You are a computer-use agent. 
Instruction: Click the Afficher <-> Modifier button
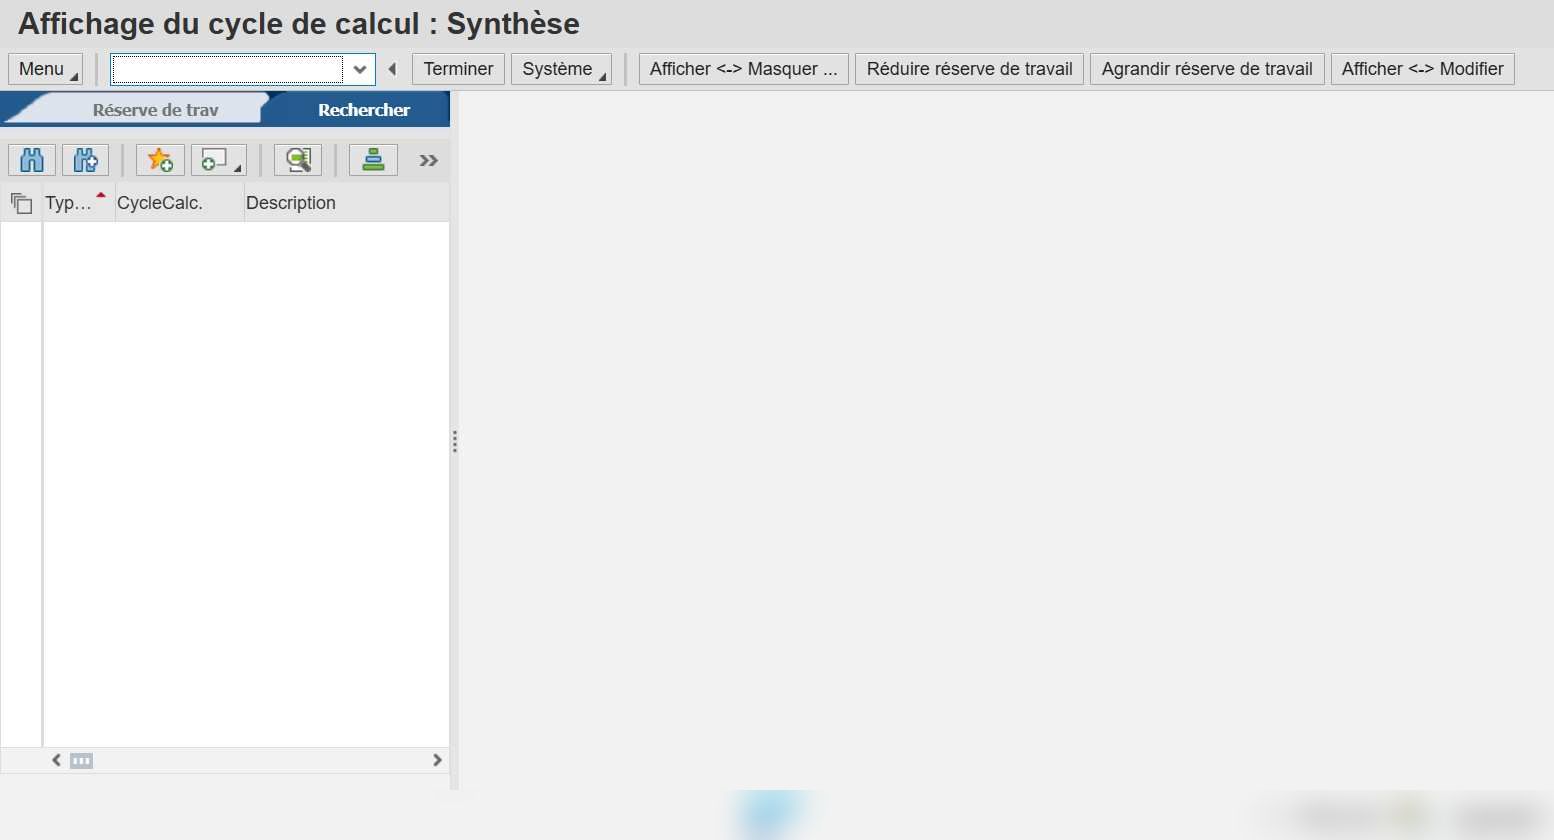[1422, 69]
